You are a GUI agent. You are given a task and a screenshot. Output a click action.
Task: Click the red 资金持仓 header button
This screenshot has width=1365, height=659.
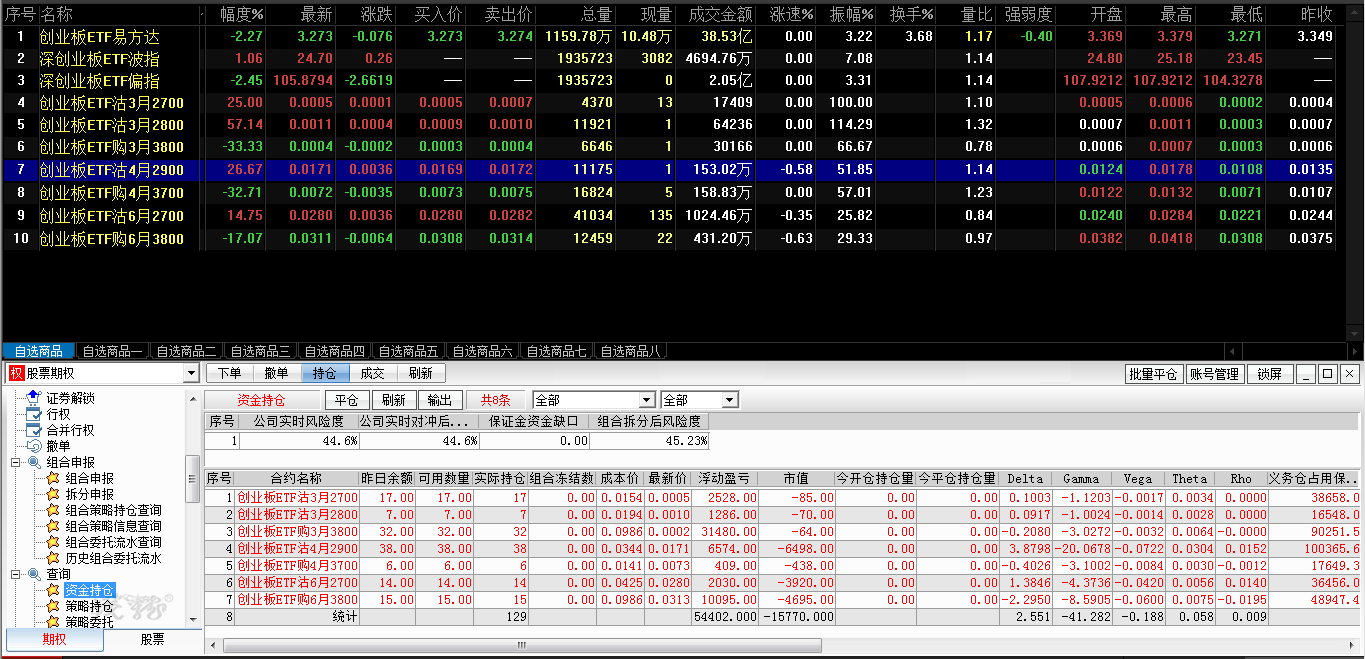coord(261,400)
